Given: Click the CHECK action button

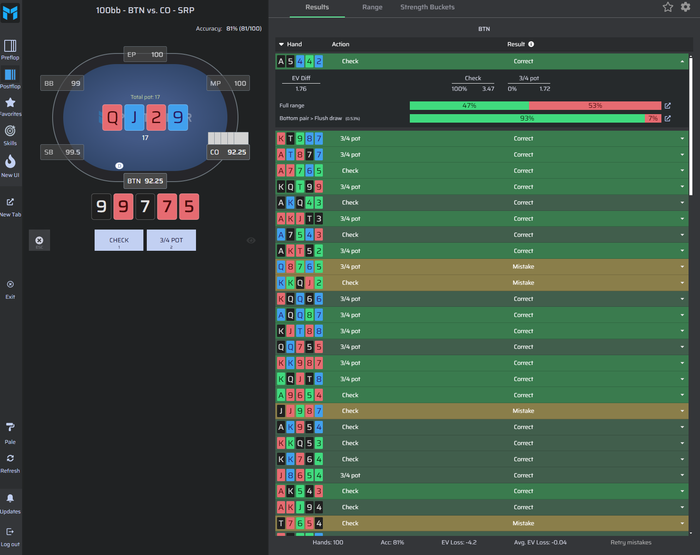Looking at the screenshot, I should coord(119,240).
